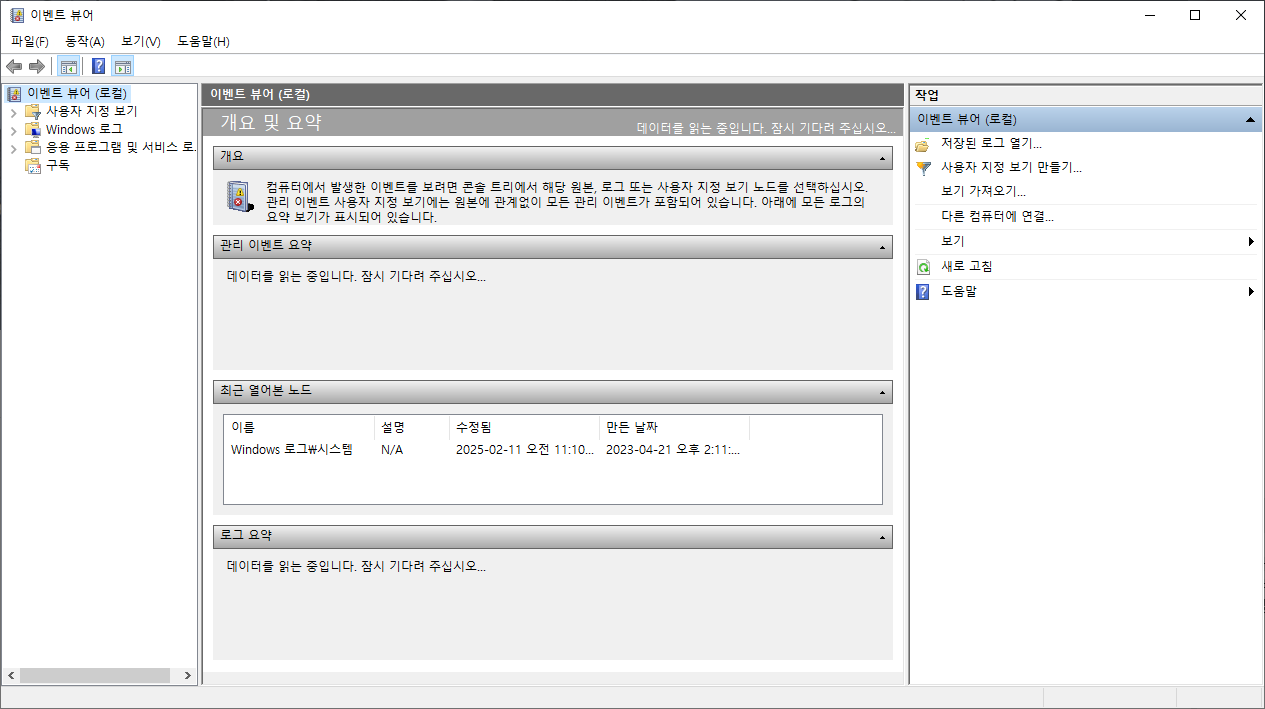This screenshot has height=709, width=1265.
Task: Click the Help question mark toolbar icon
Action: click(x=97, y=65)
